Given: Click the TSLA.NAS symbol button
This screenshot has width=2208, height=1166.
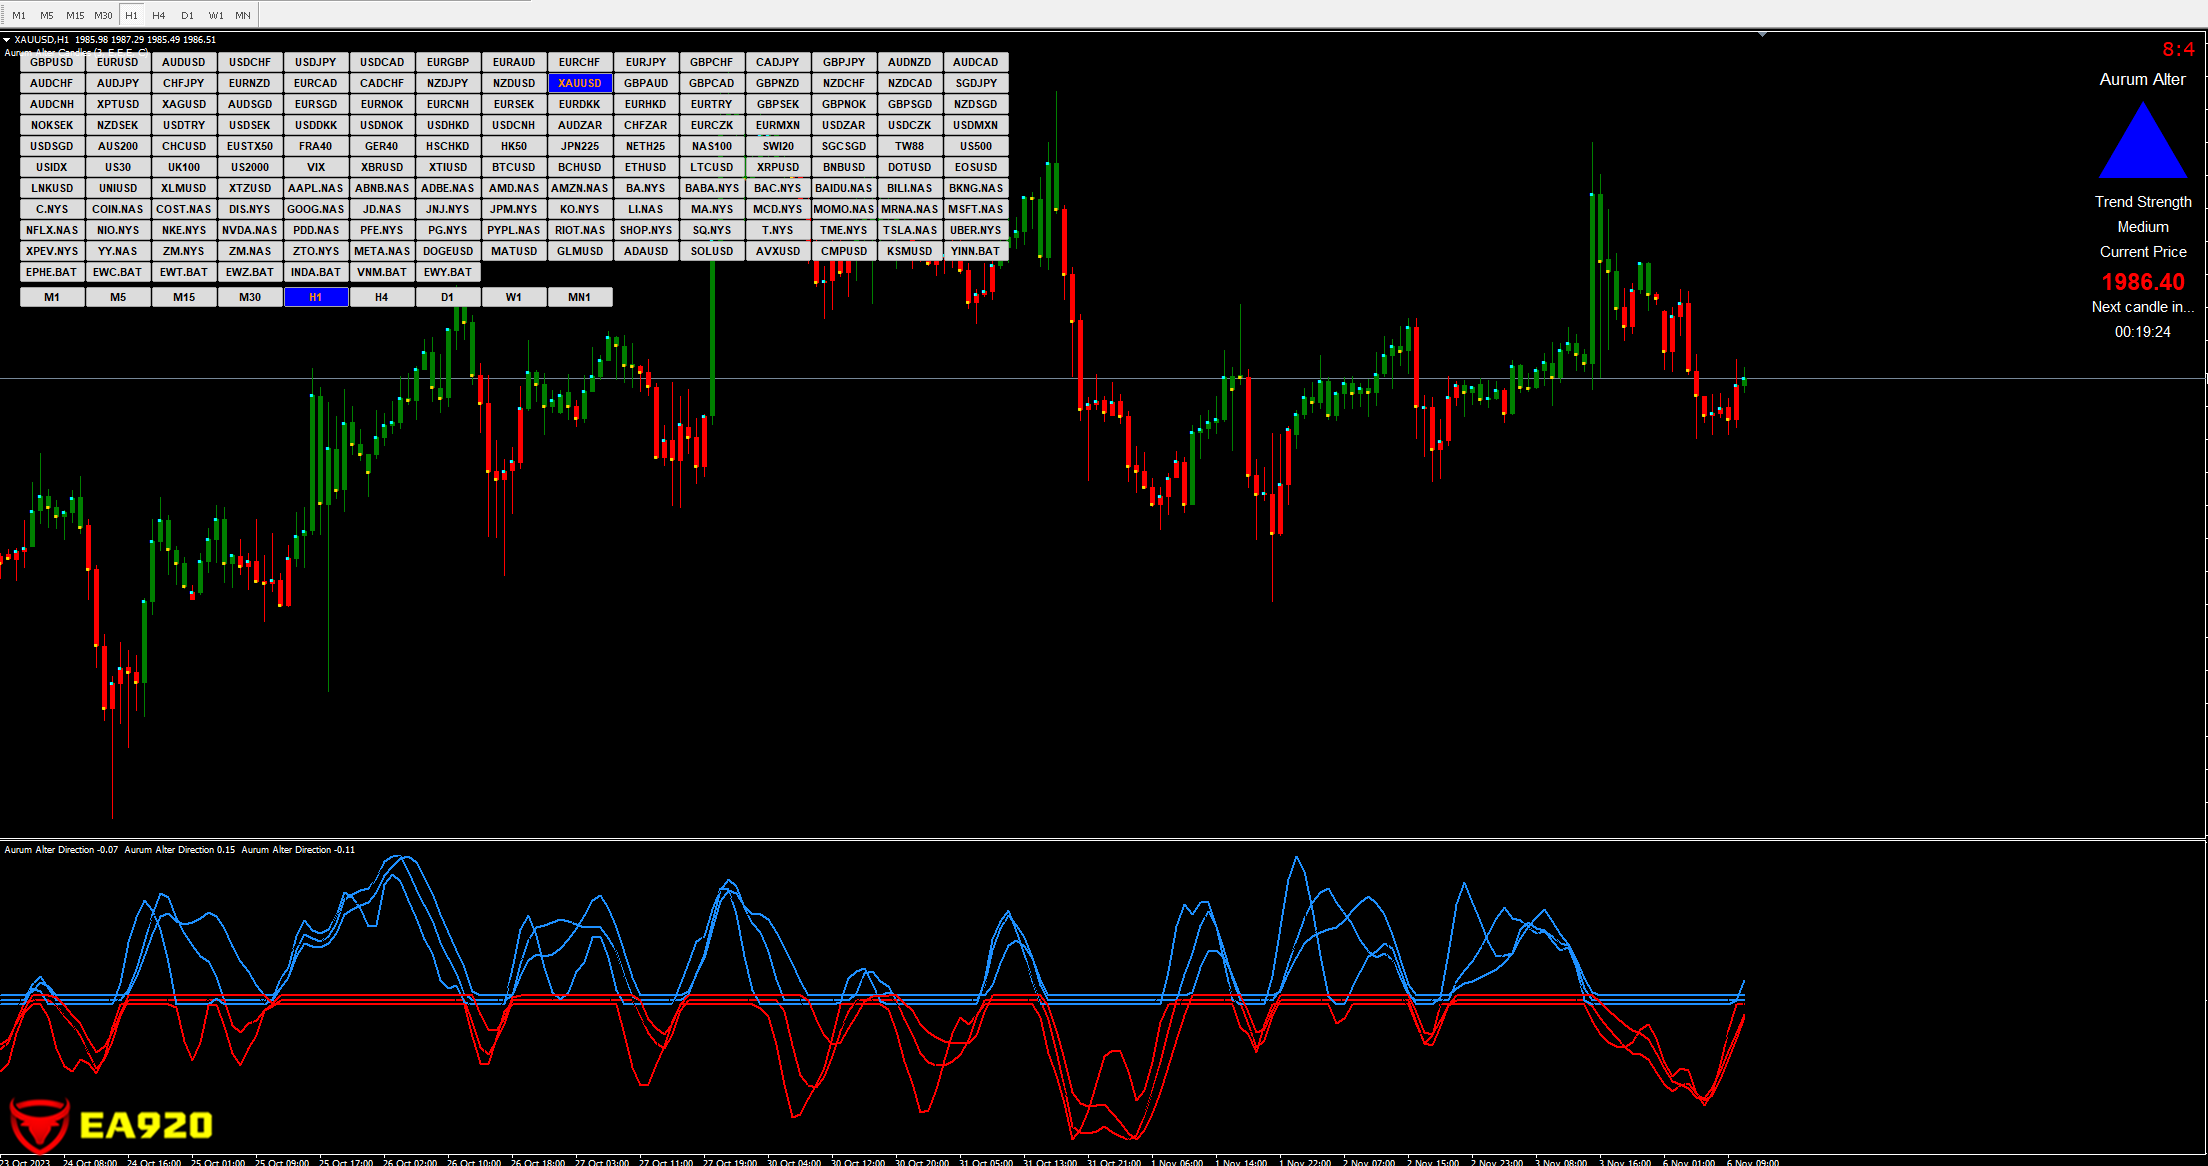Looking at the screenshot, I should click(910, 230).
